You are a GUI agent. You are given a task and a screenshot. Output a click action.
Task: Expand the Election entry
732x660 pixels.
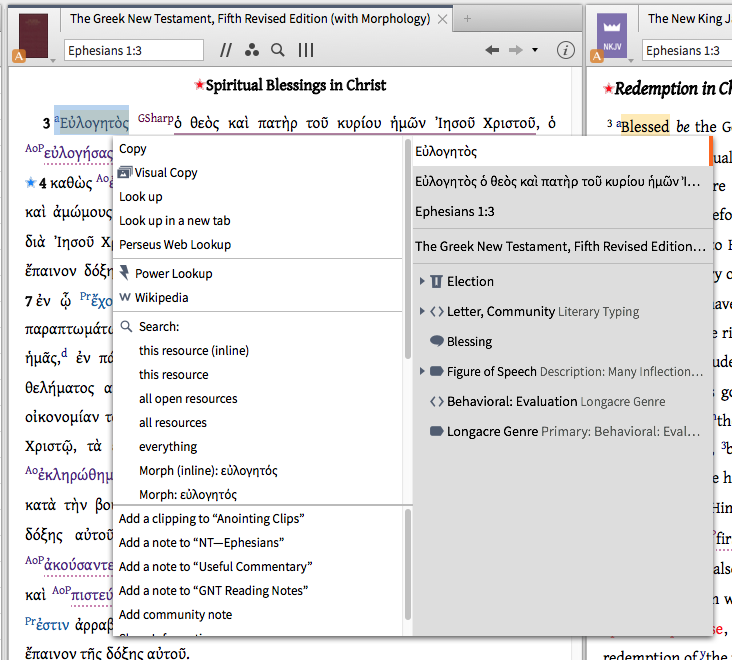click(422, 281)
